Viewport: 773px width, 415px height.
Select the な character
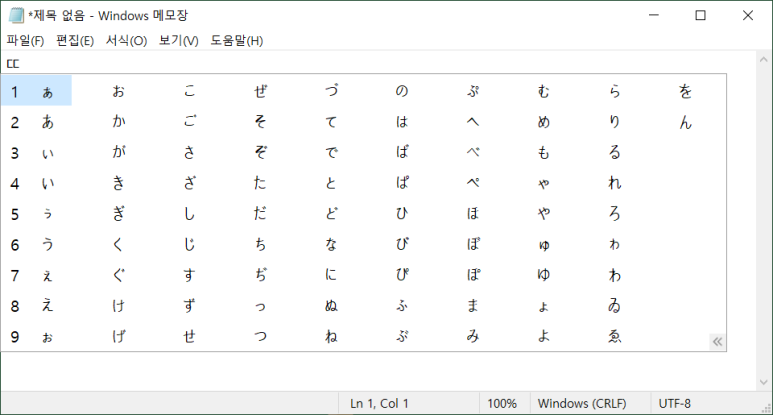pyautogui.click(x=331, y=244)
